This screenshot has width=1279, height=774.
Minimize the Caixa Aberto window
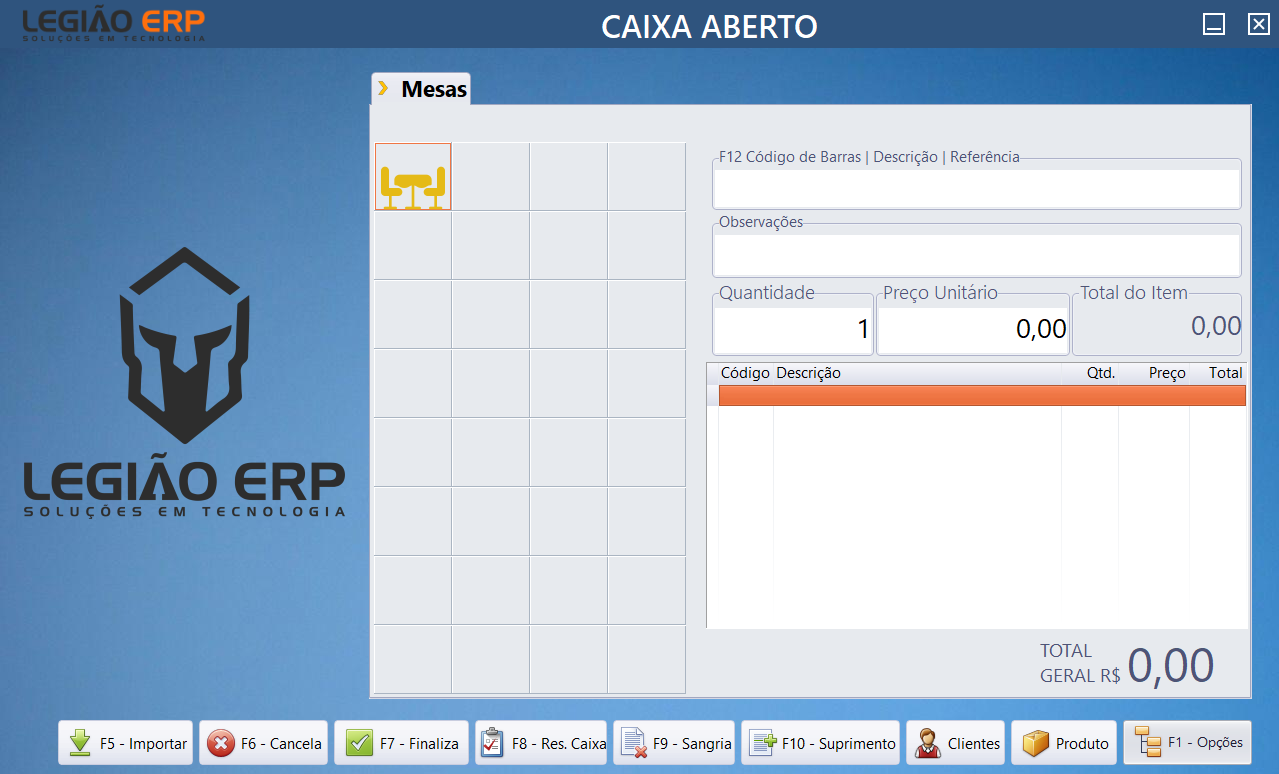pos(1214,25)
